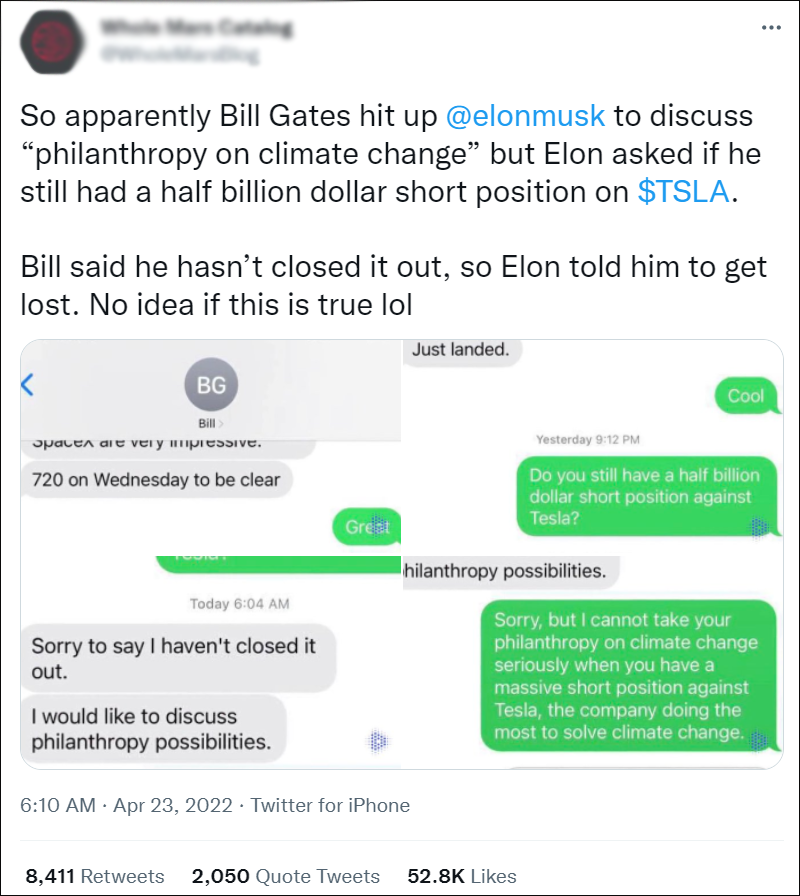The height and width of the screenshot is (896, 800).
Task: Open the tweet's three-dot more menu
Action: (x=770, y=27)
